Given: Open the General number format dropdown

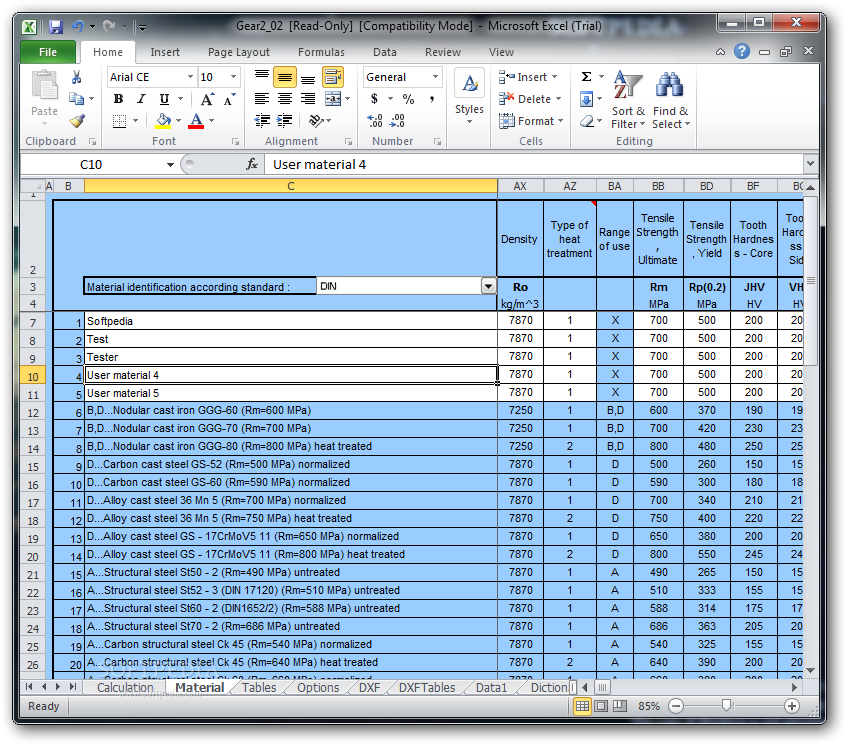Looking at the screenshot, I should [x=435, y=77].
